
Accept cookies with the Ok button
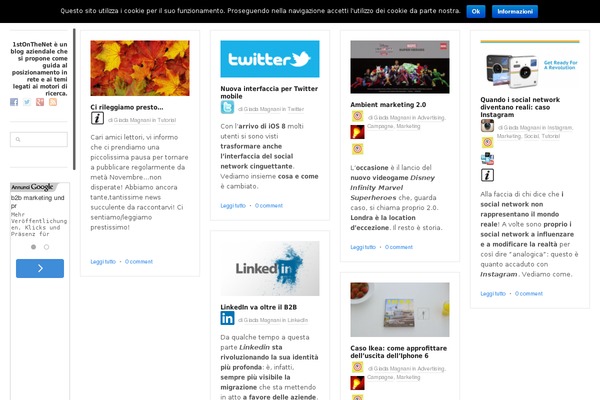click(476, 11)
